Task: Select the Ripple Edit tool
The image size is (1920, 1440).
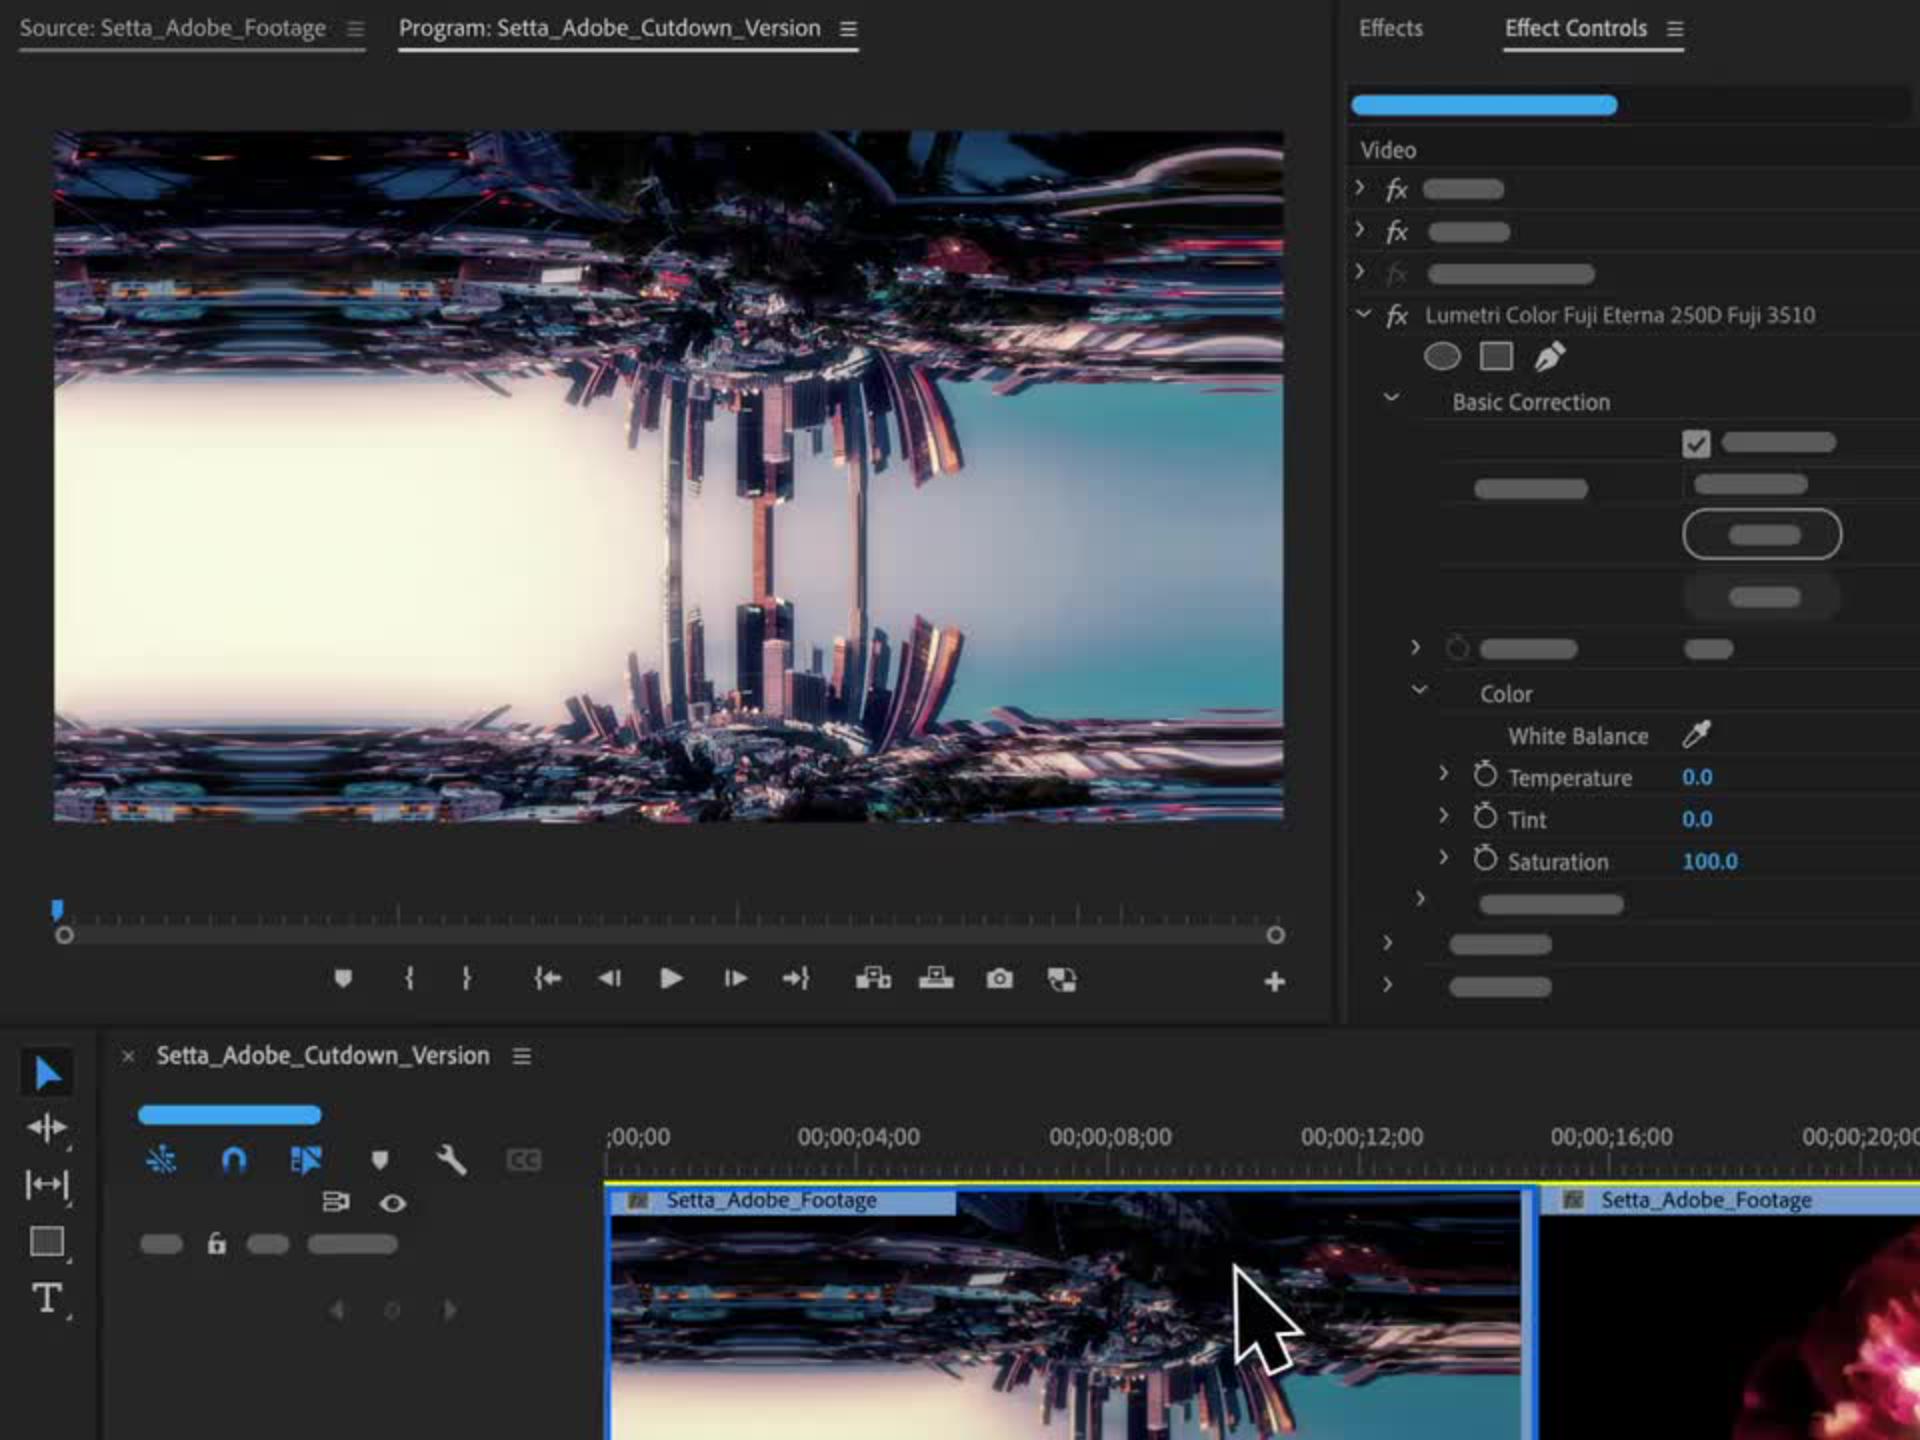Action: (x=46, y=1128)
